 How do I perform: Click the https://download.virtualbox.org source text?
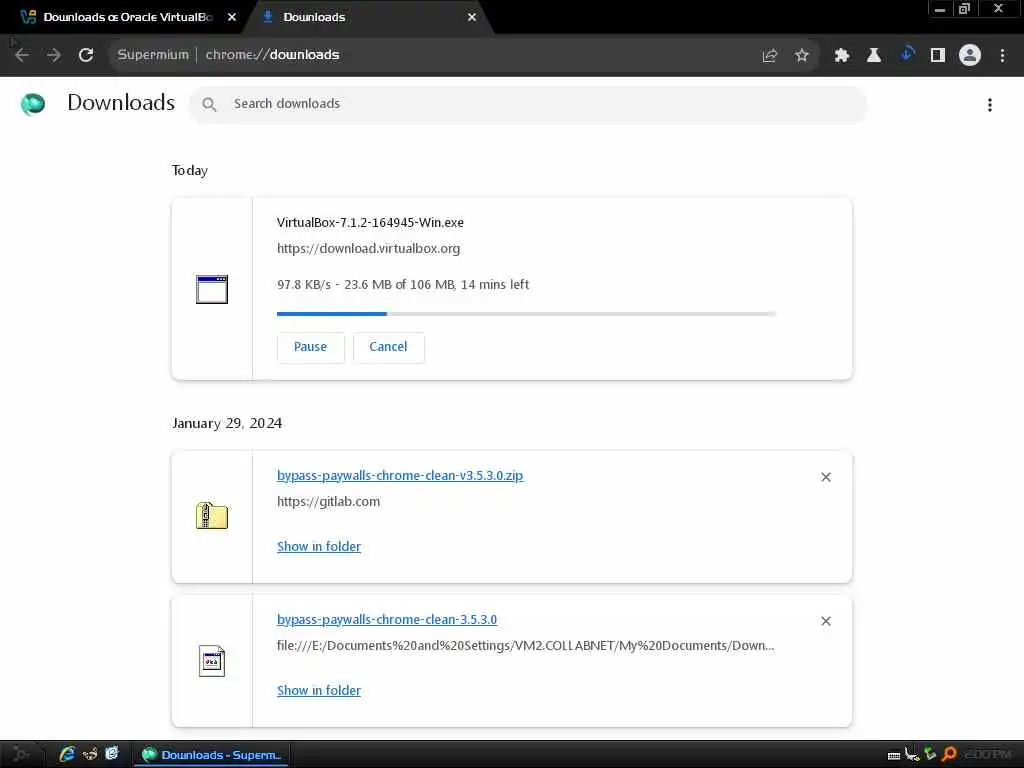[x=368, y=249]
